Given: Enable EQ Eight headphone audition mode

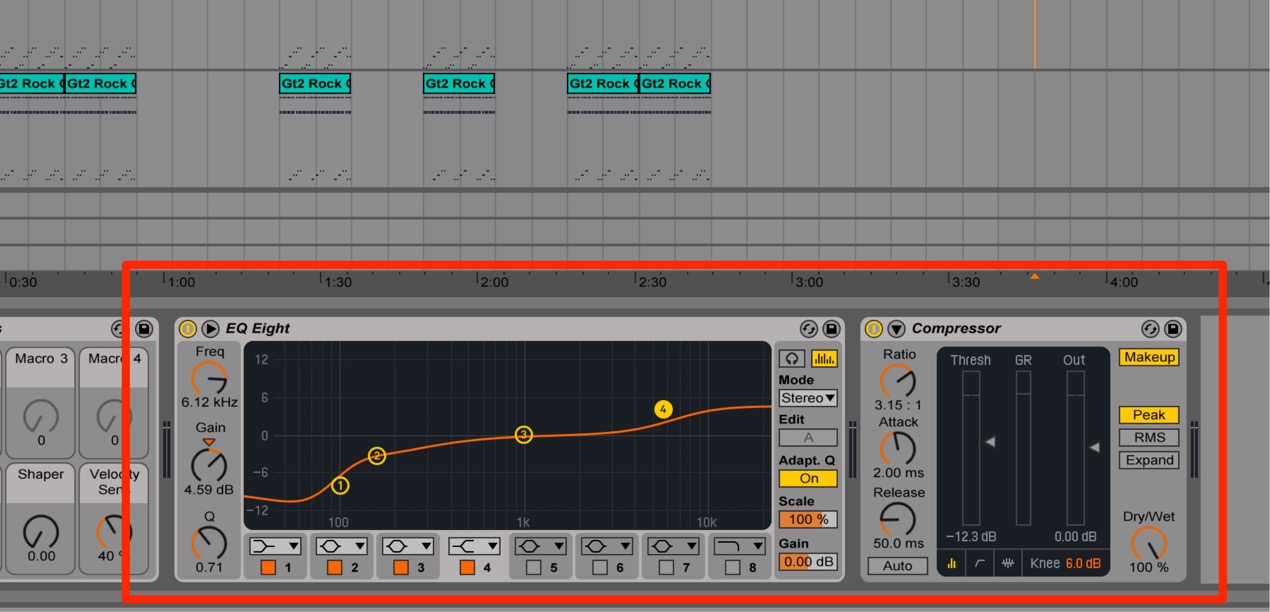Looking at the screenshot, I should tap(792, 358).
